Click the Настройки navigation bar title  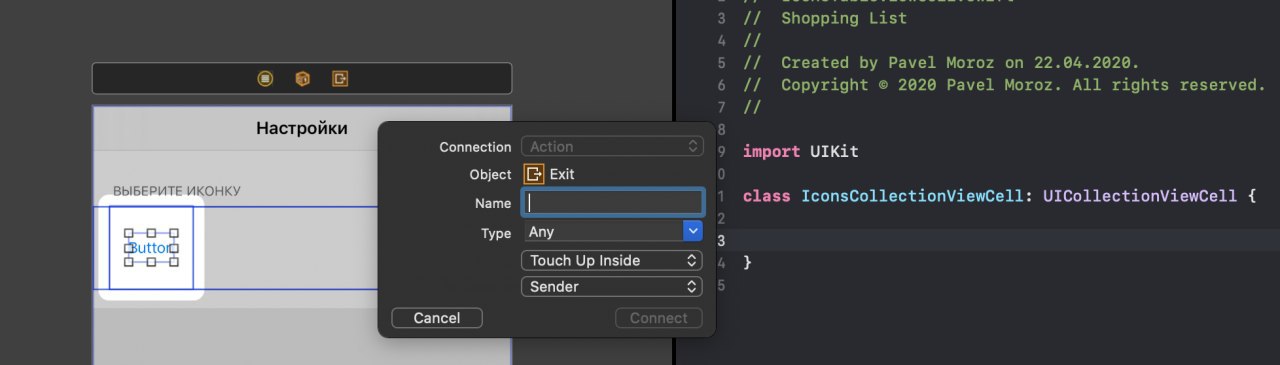pyautogui.click(x=302, y=128)
